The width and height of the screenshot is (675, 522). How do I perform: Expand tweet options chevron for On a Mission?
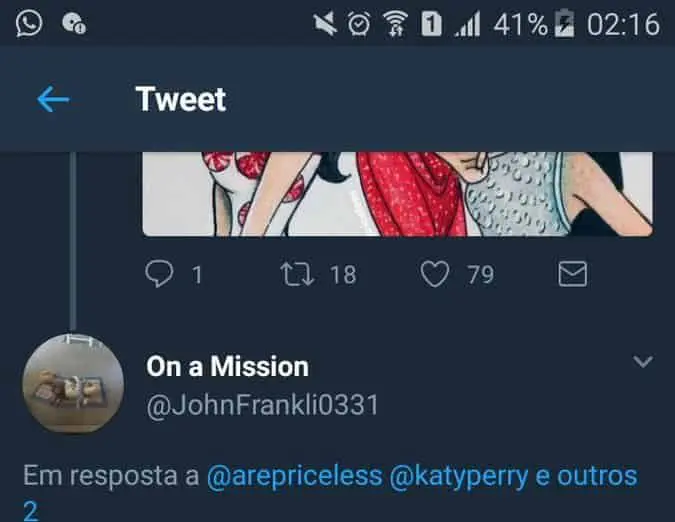(x=643, y=361)
